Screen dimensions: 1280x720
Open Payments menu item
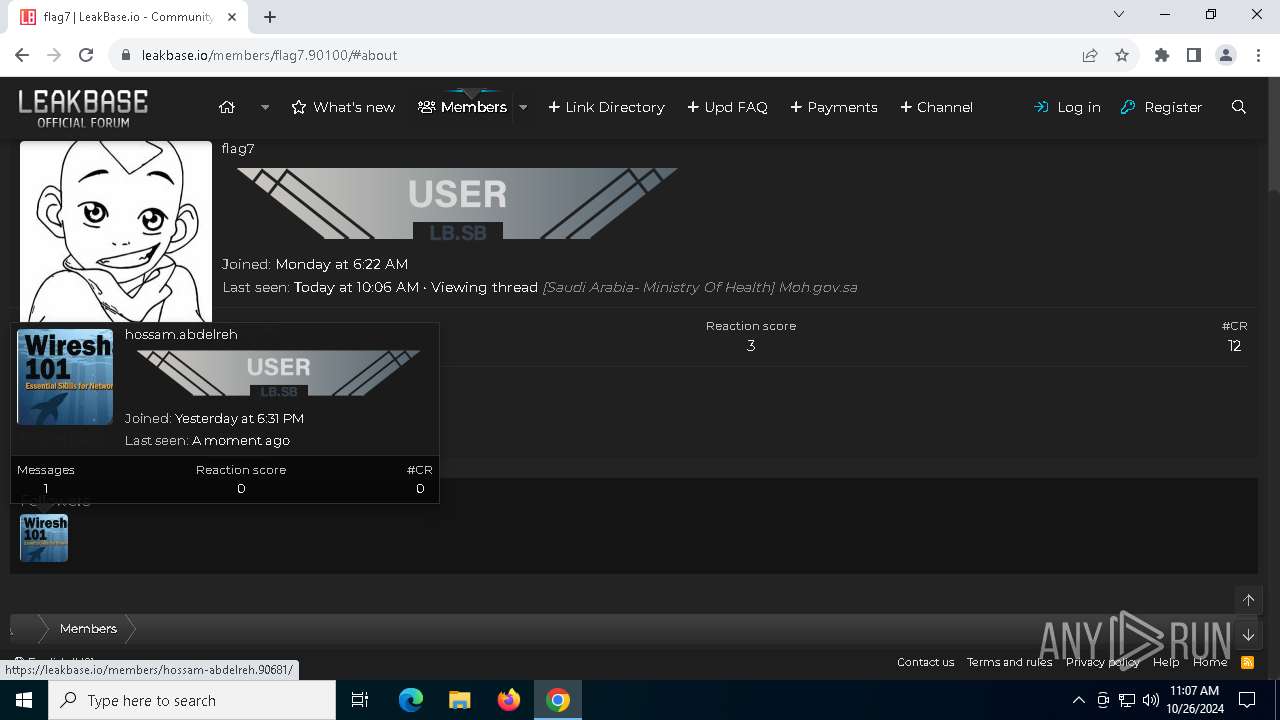coord(834,107)
